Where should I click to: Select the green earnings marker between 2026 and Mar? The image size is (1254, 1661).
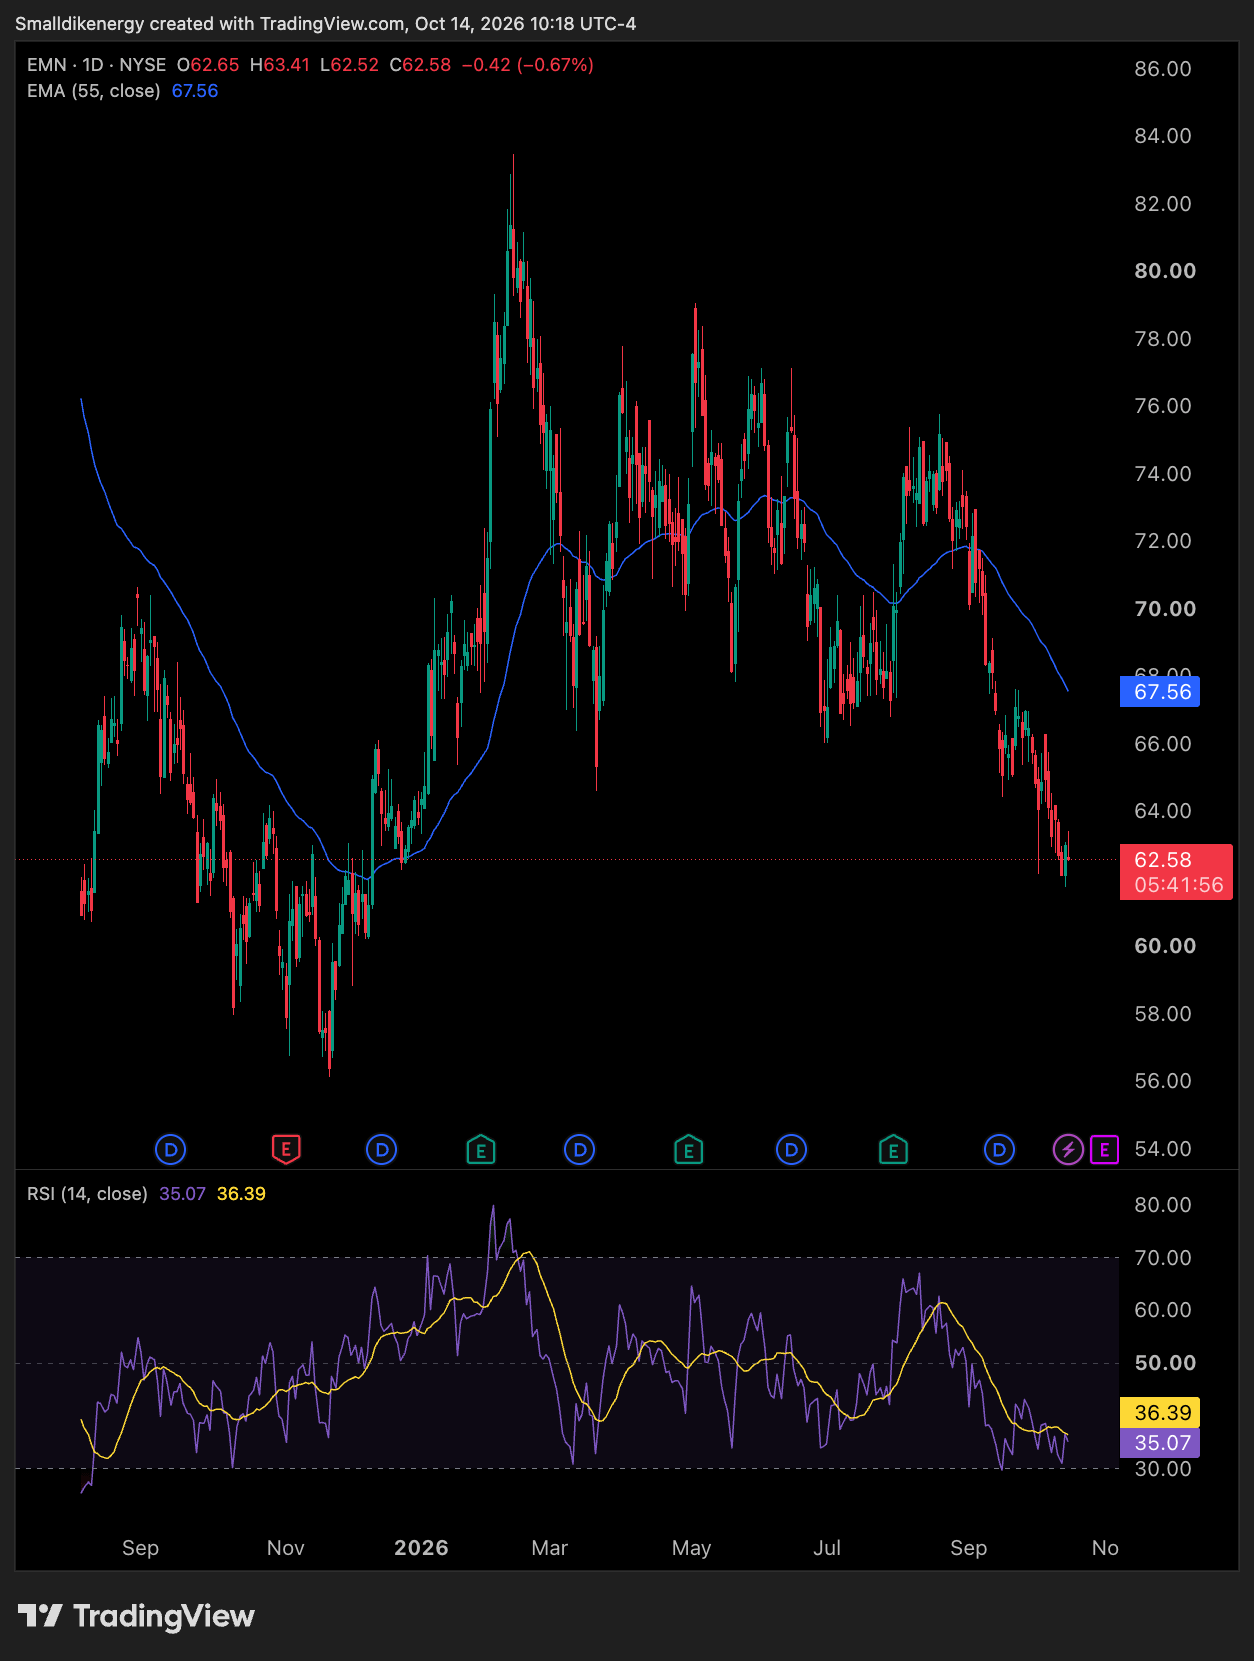481,1150
